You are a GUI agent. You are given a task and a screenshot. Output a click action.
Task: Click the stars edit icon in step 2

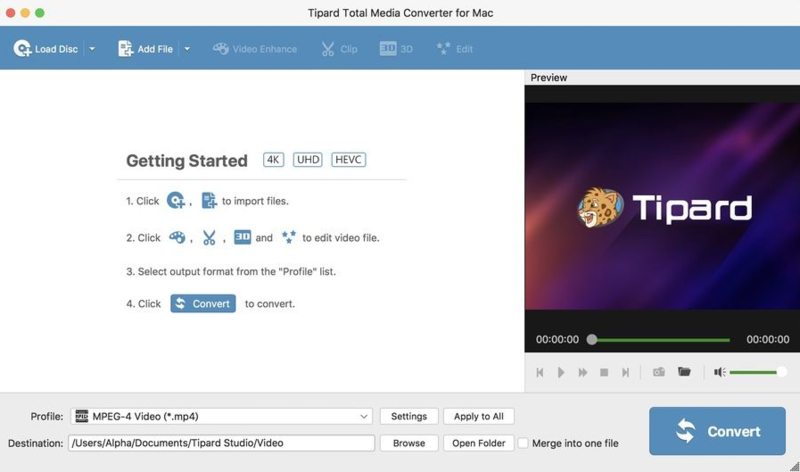coord(288,237)
